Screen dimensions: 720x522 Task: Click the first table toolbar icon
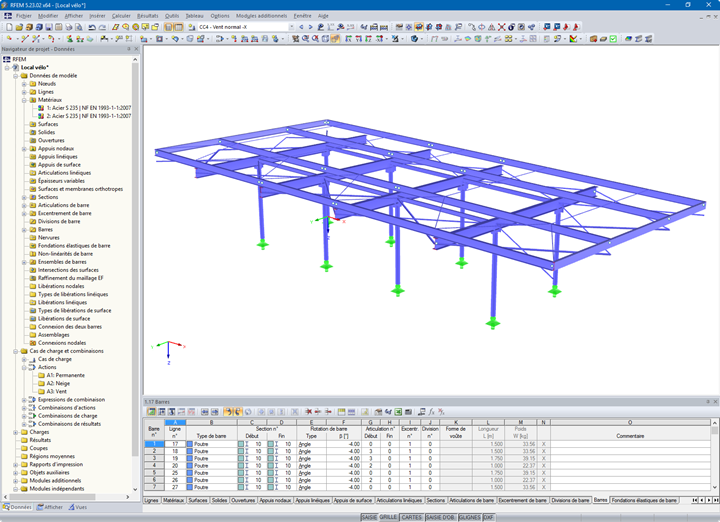pyautogui.click(x=151, y=412)
